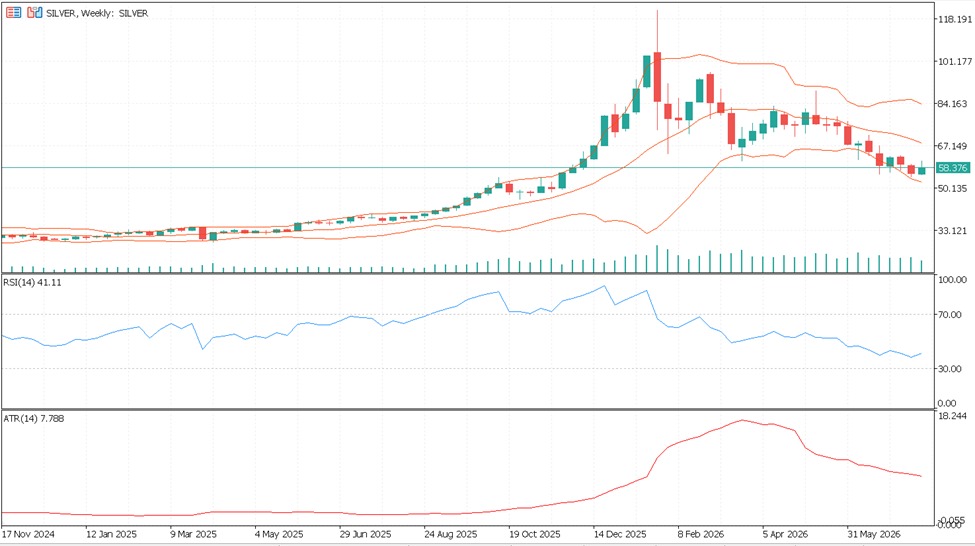This screenshot has height=546, width=975.
Task: Click the 31 May 2026 date label
Action: click(874, 534)
